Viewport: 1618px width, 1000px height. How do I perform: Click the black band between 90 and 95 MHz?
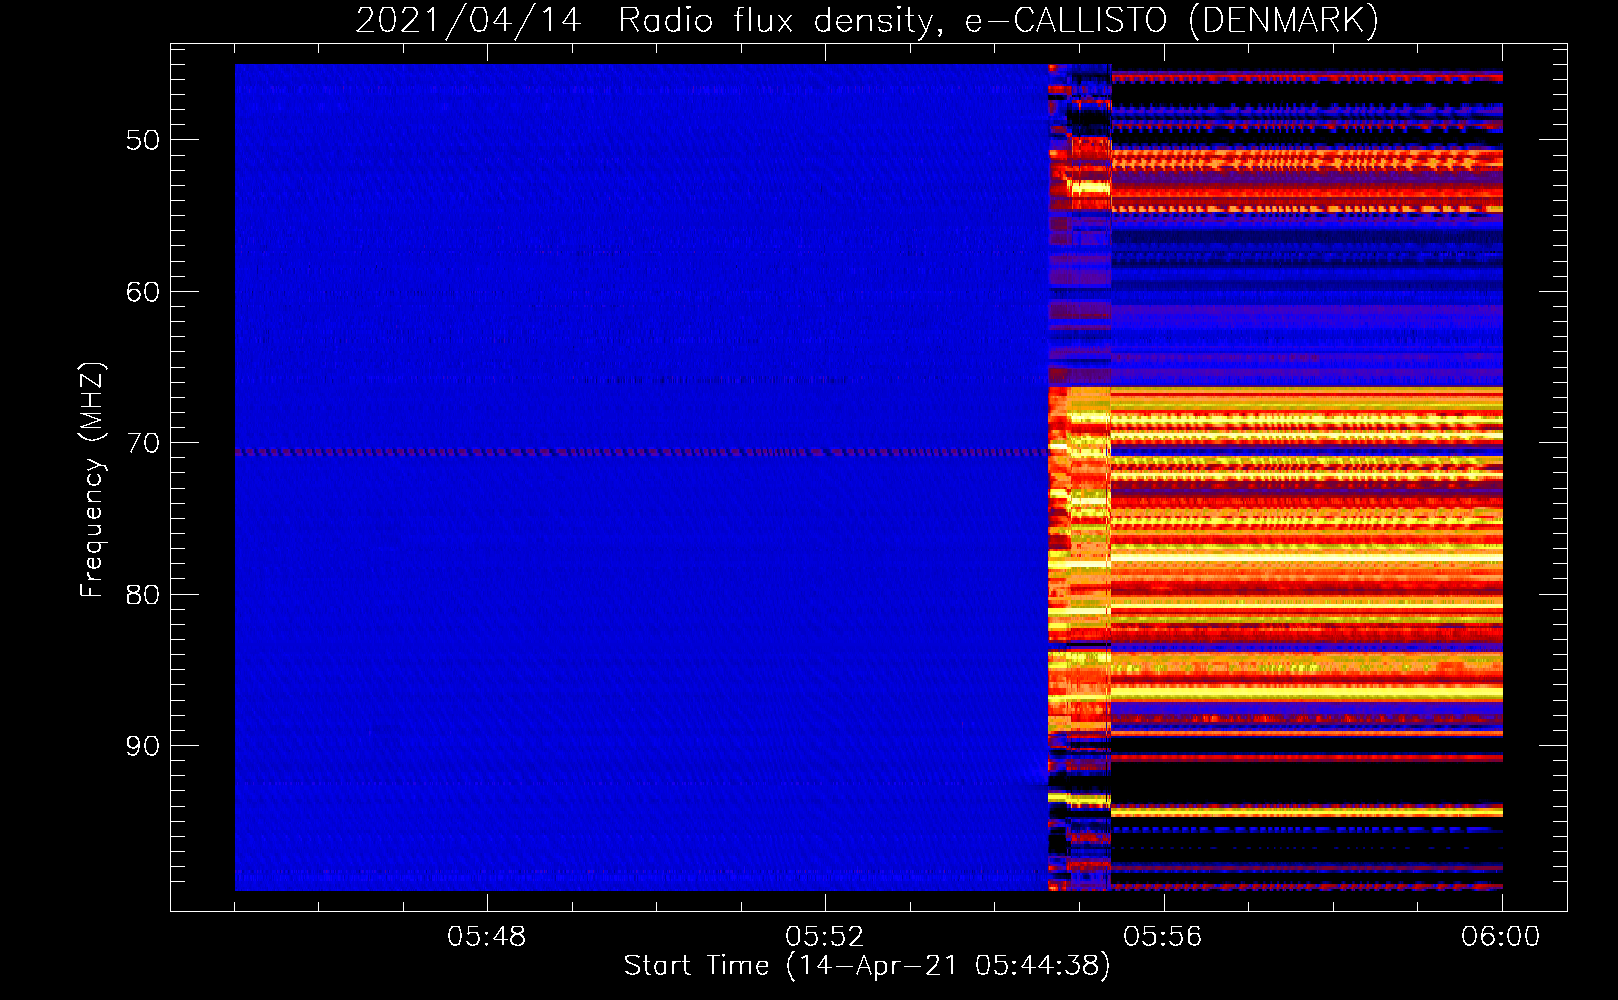(x=1307, y=782)
